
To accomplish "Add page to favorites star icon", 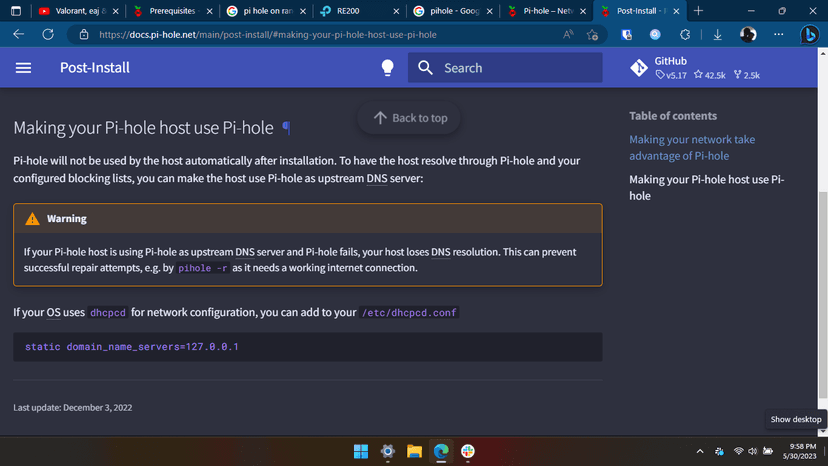I will pos(593,34).
